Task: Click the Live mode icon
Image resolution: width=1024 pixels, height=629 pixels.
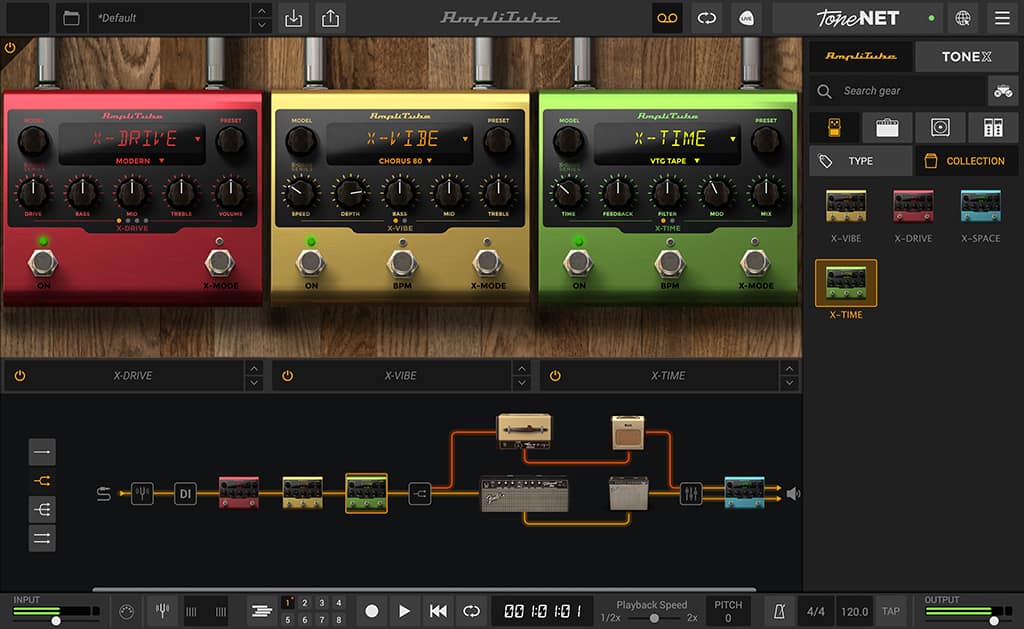Action: click(x=746, y=18)
